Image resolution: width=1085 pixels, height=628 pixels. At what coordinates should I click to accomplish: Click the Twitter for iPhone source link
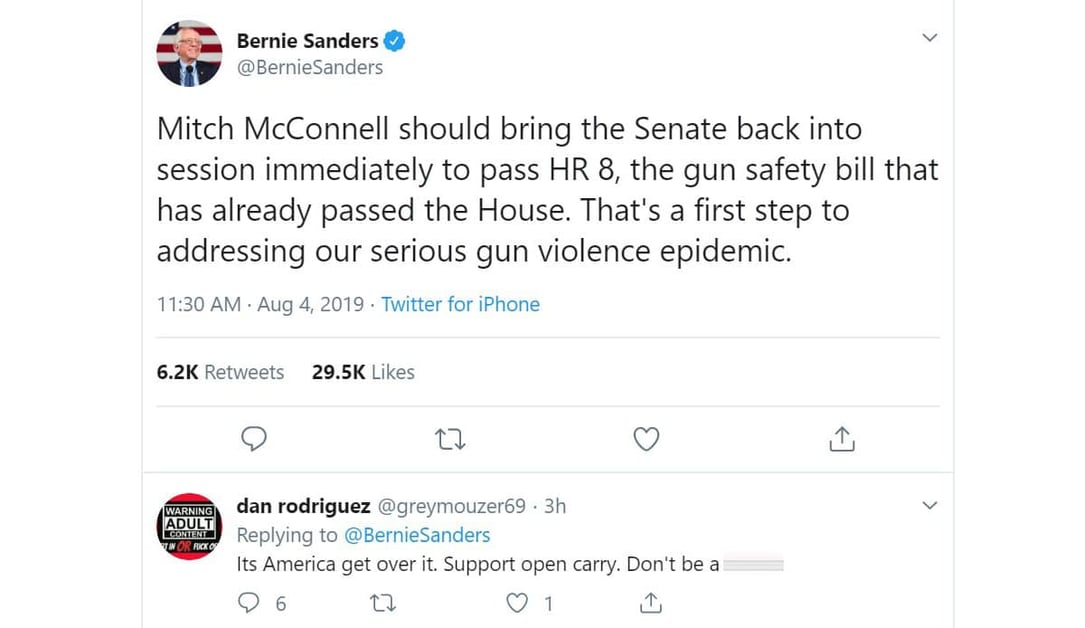tap(460, 304)
